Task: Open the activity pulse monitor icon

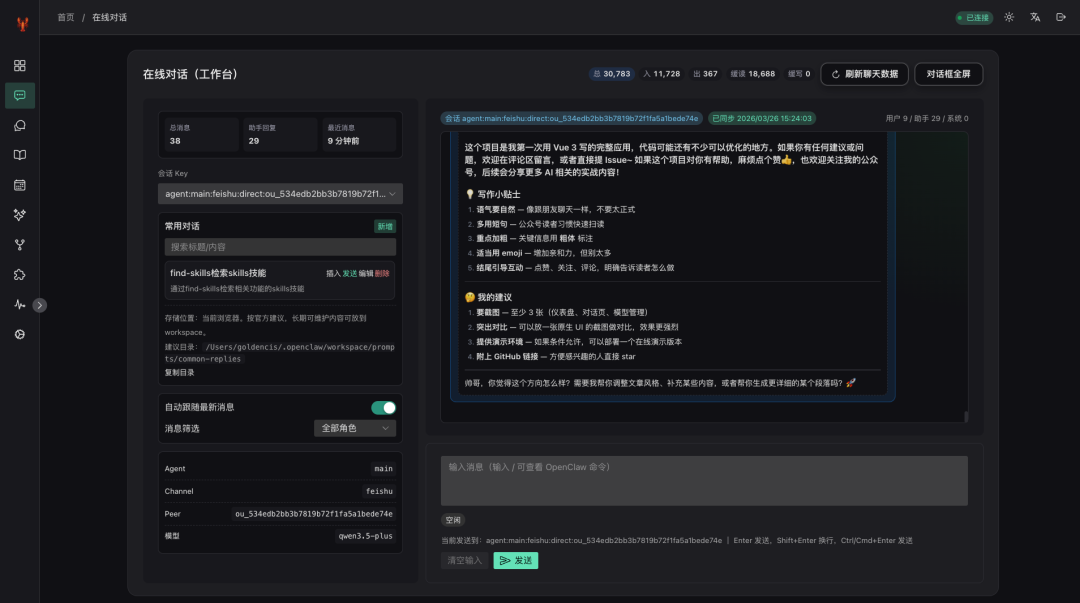Action: point(20,304)
